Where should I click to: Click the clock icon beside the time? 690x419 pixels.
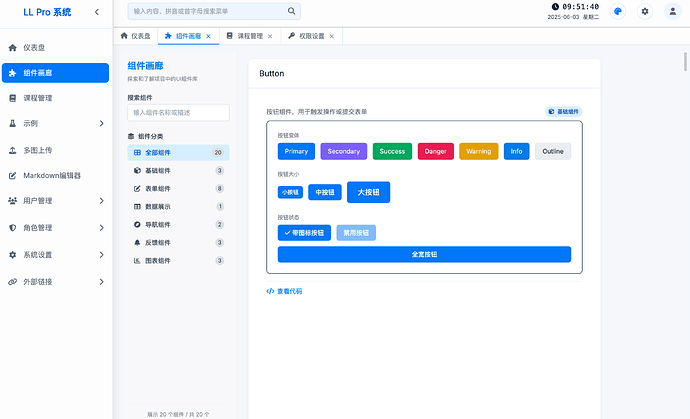tap(555, 7)
